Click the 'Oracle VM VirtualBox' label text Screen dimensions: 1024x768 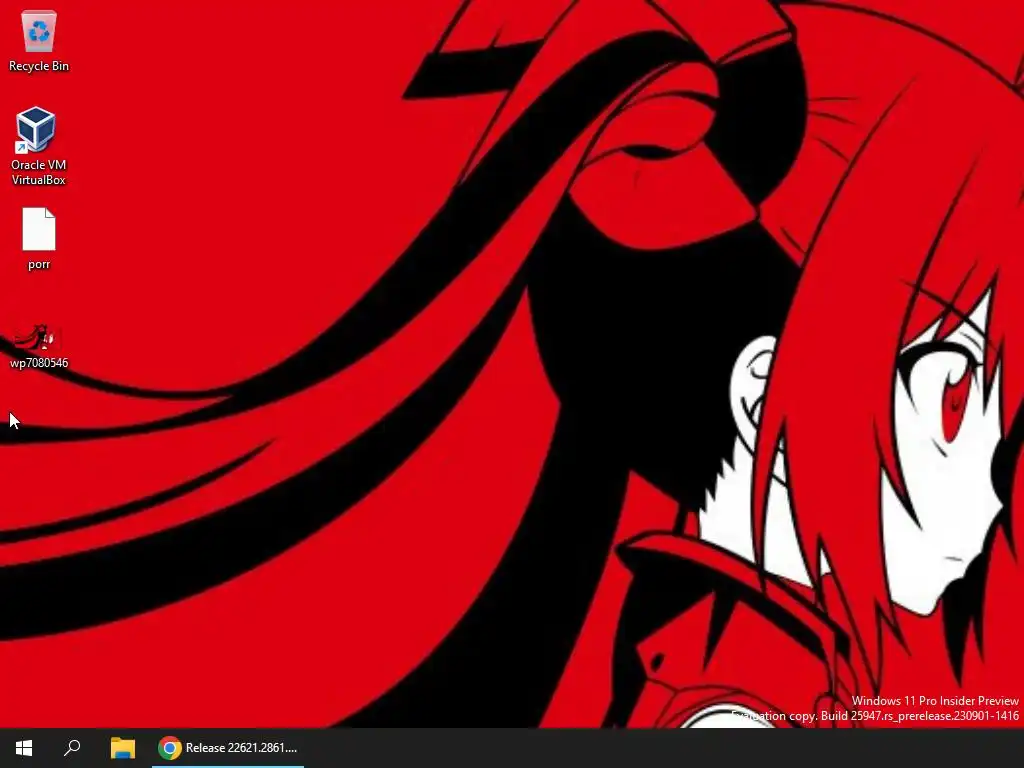coord(39,172)
